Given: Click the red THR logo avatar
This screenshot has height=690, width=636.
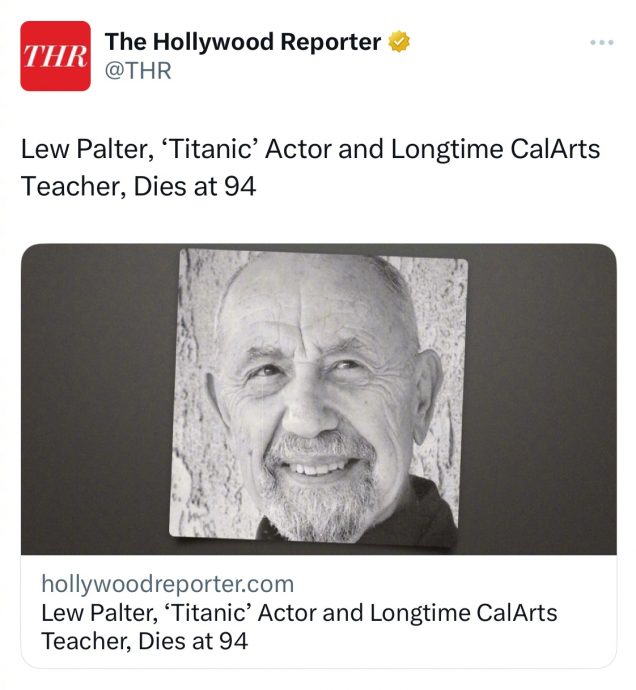Looking at the screenshot, I should click(x=56, y=56).
